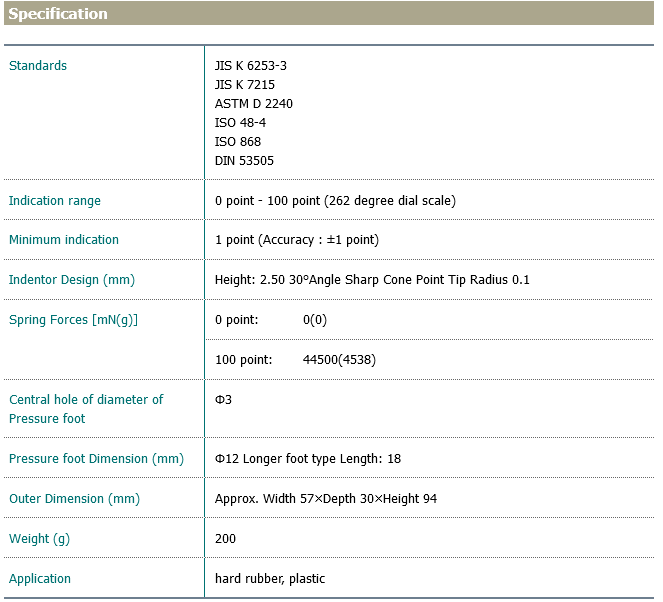Click the Spring Forces [mN(g)] label
Image resolution: width=663 pixels, height=602 pixels.
tap(73, 320)
